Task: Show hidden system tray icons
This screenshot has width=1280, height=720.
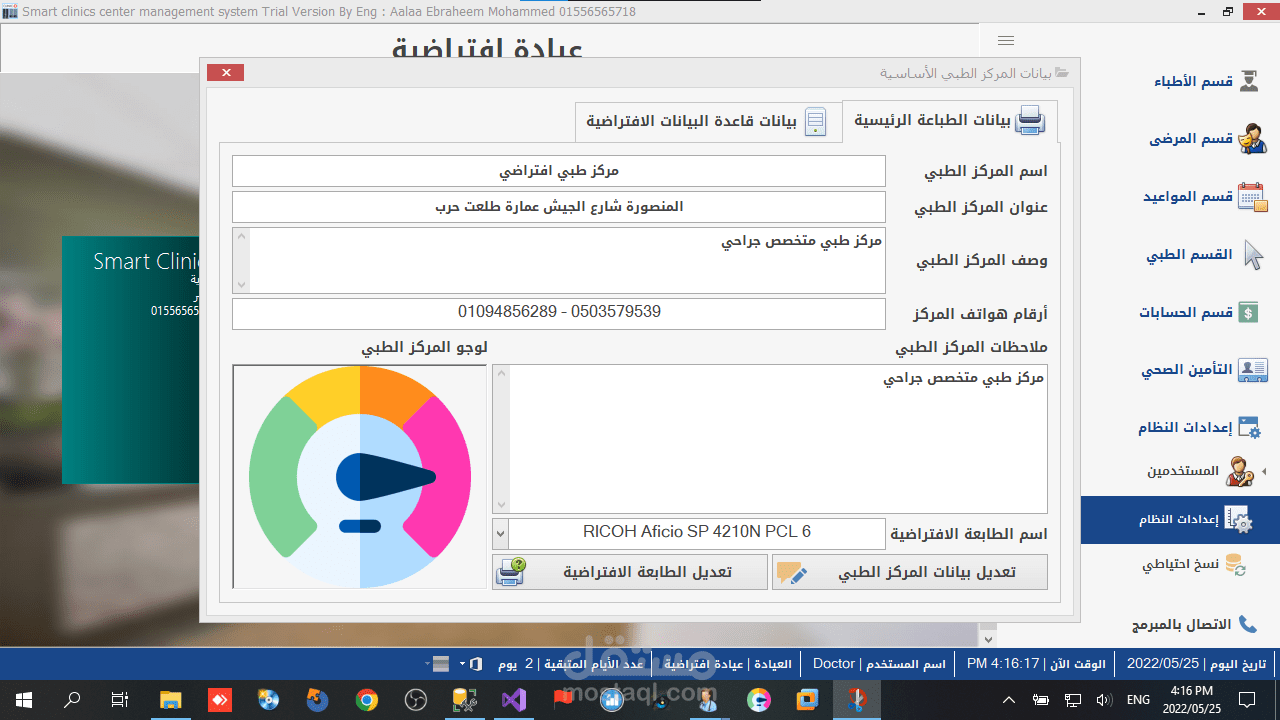Action: (1009, 700)
